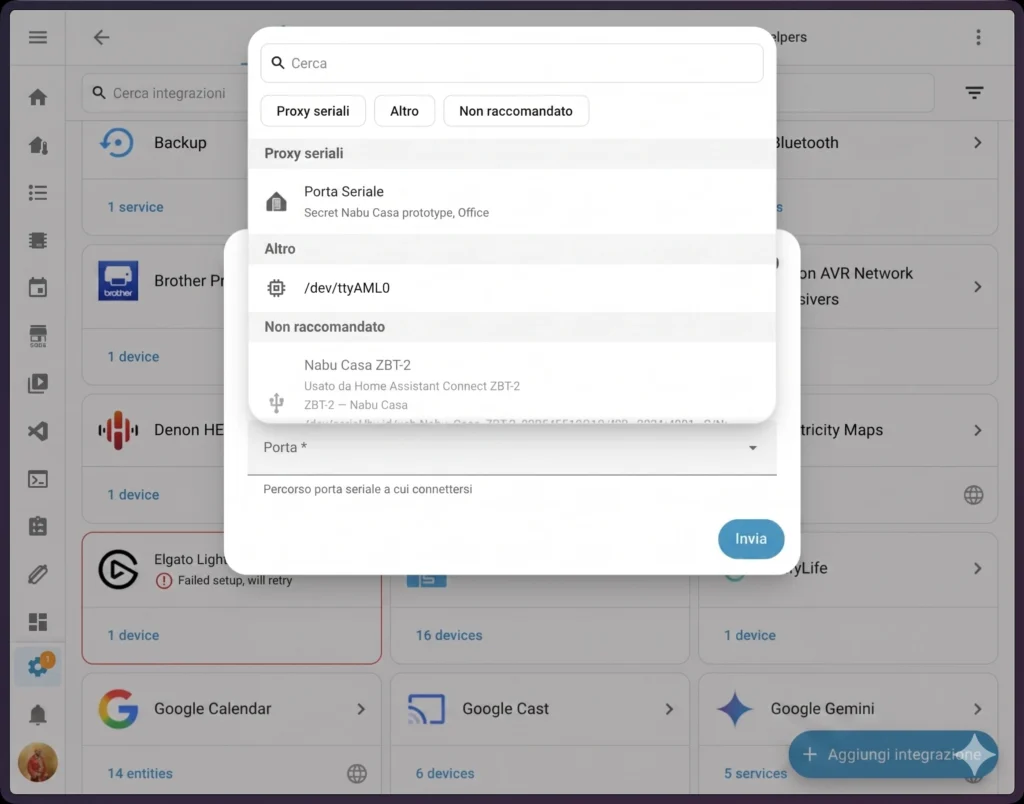Open the dashboard grid icon in sidebar
This screenshot has width=1024, height=804.
click(38, 622)
